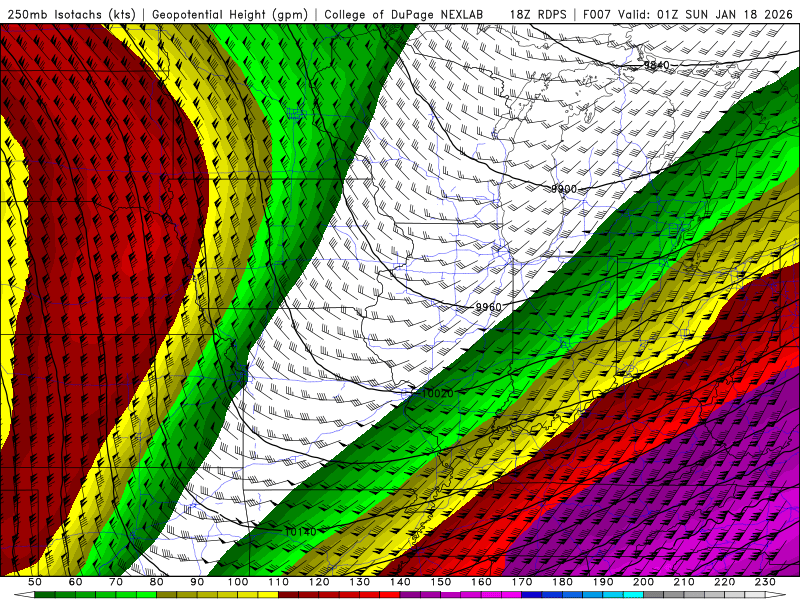Click the 200 value on the color scale

(644, 582)
